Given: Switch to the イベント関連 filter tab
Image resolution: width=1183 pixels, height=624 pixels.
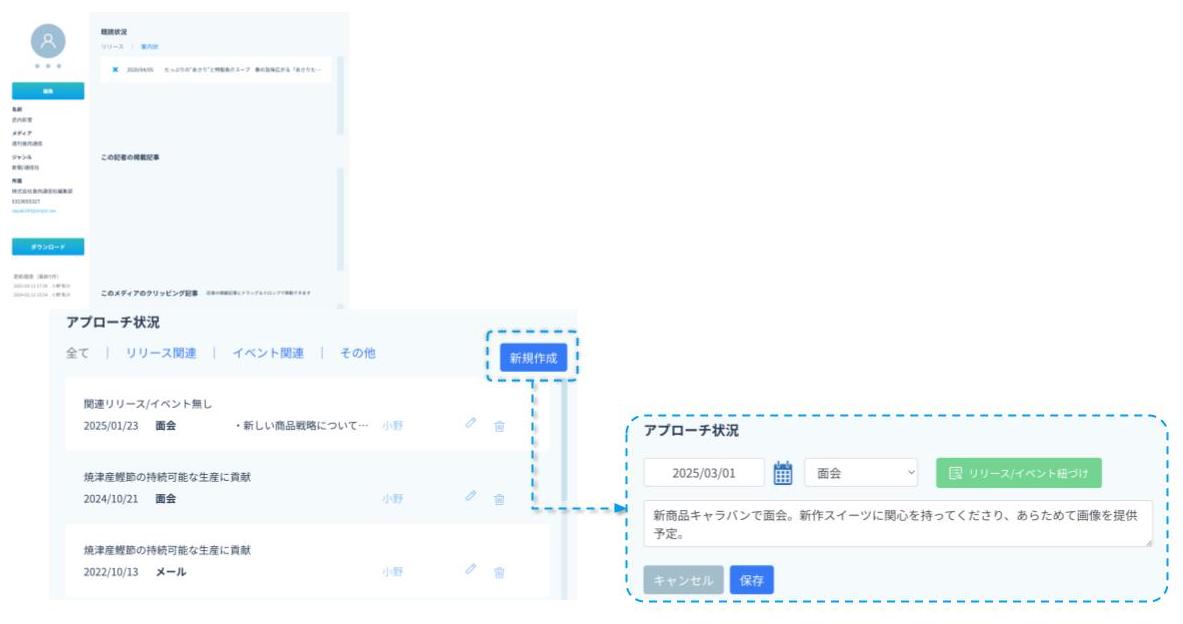Looking at the screenshot, I should point(268,353).
